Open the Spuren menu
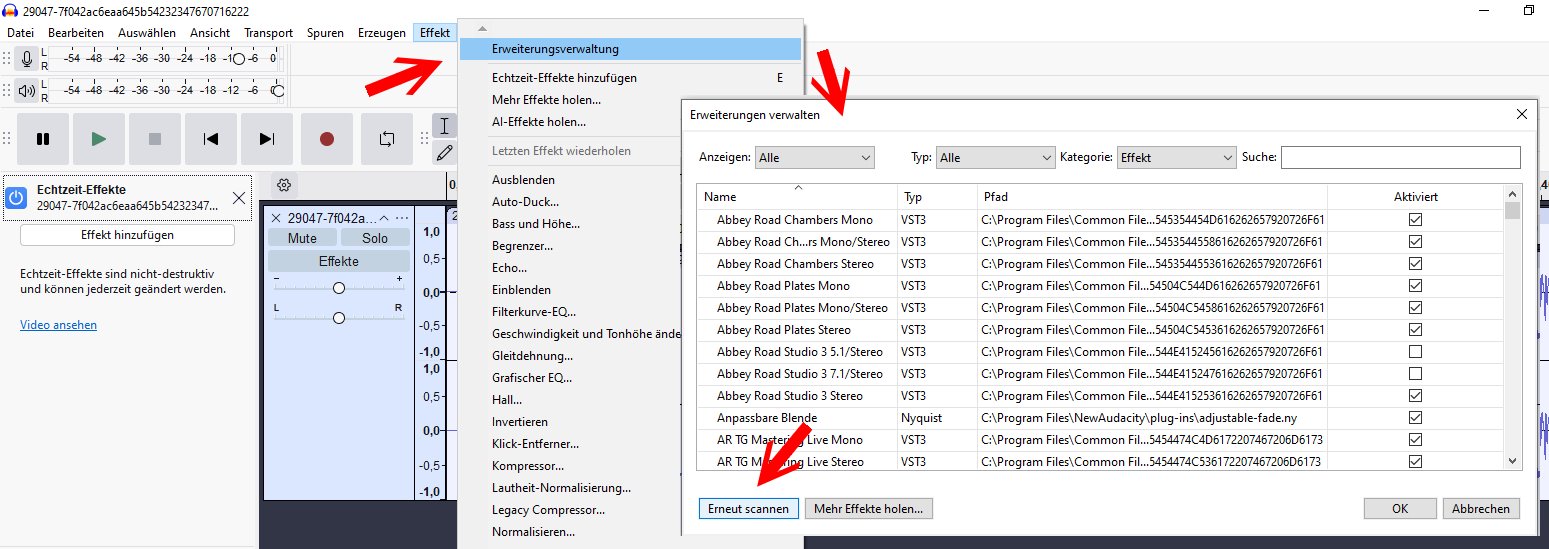The image size is (1549, 549). click(x=325, y=33)
